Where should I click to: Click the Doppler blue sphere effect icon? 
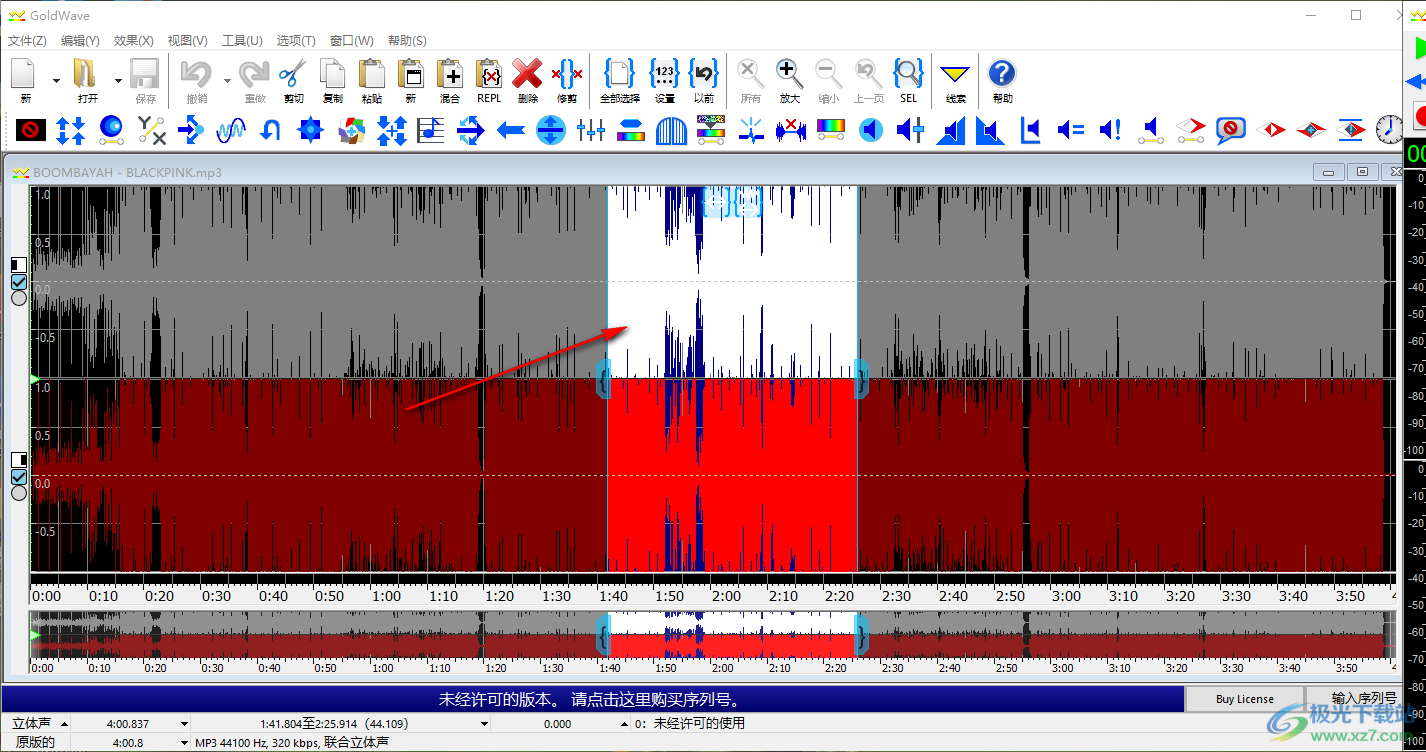pos(111,129)
